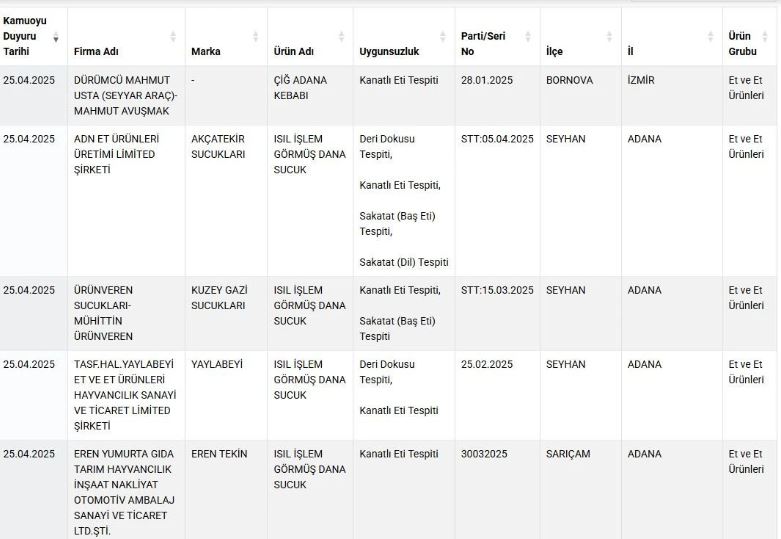Click batch number 28.01.2025
This screenshot has height=539, width=781.
[487, 80]
